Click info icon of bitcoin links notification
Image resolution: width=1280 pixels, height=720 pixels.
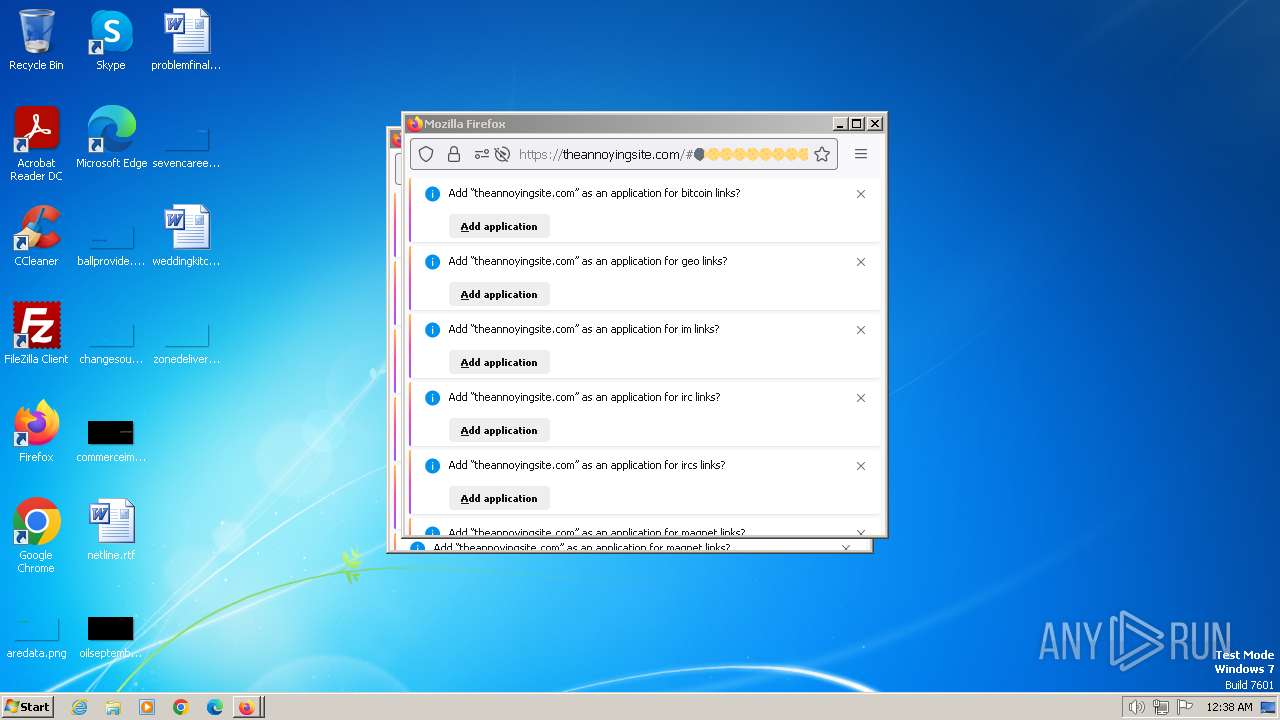click(432, 194)
